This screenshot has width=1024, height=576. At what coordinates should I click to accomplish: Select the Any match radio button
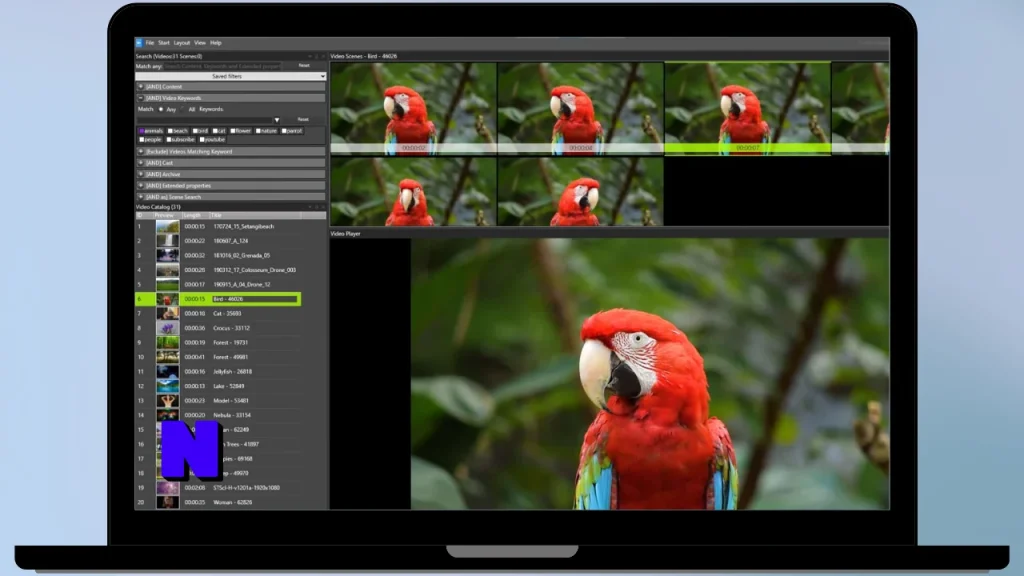pos(161,109)
